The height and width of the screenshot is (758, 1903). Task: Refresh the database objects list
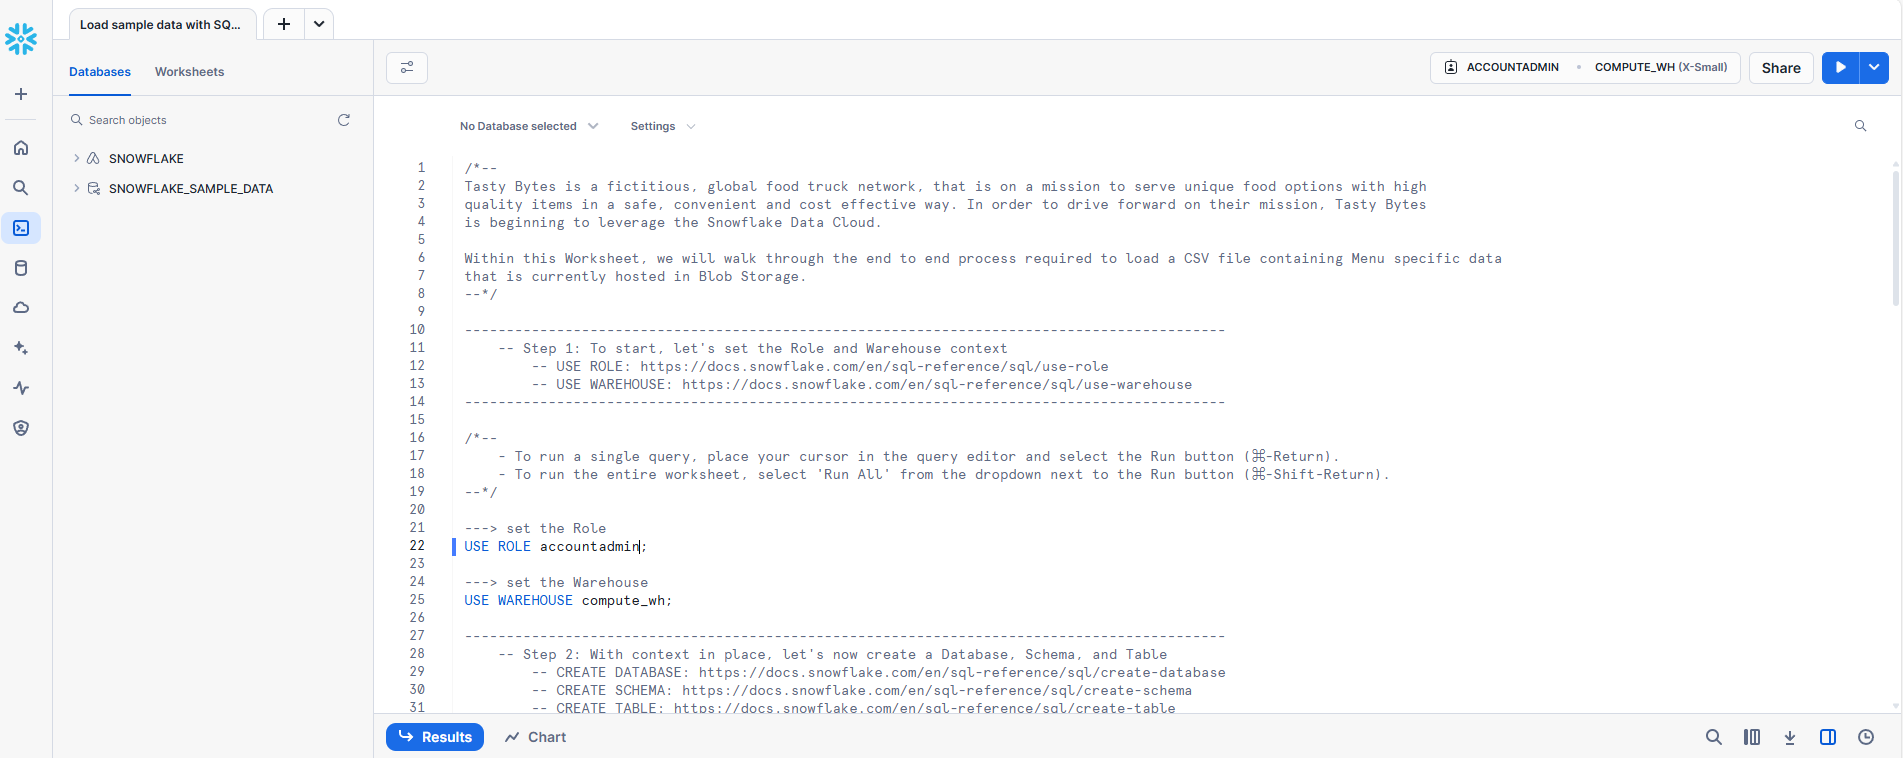click(x=344, y=120)
